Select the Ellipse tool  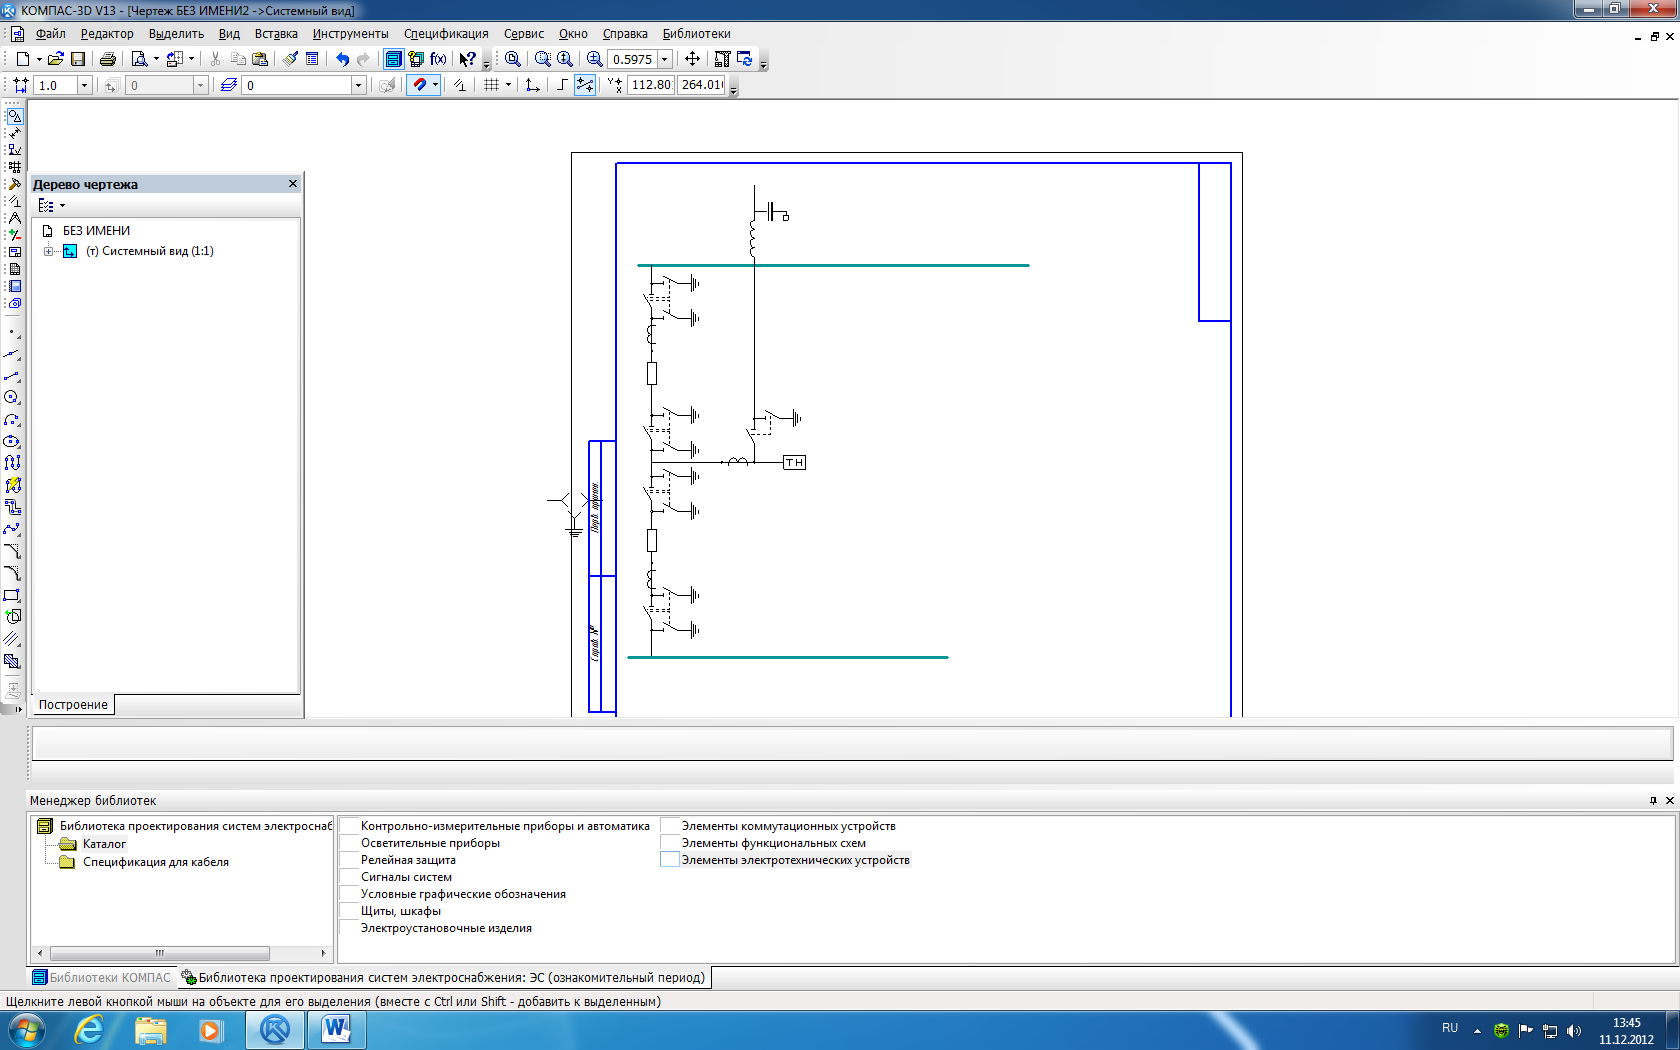pyautogui.click(x=12, y=442)
